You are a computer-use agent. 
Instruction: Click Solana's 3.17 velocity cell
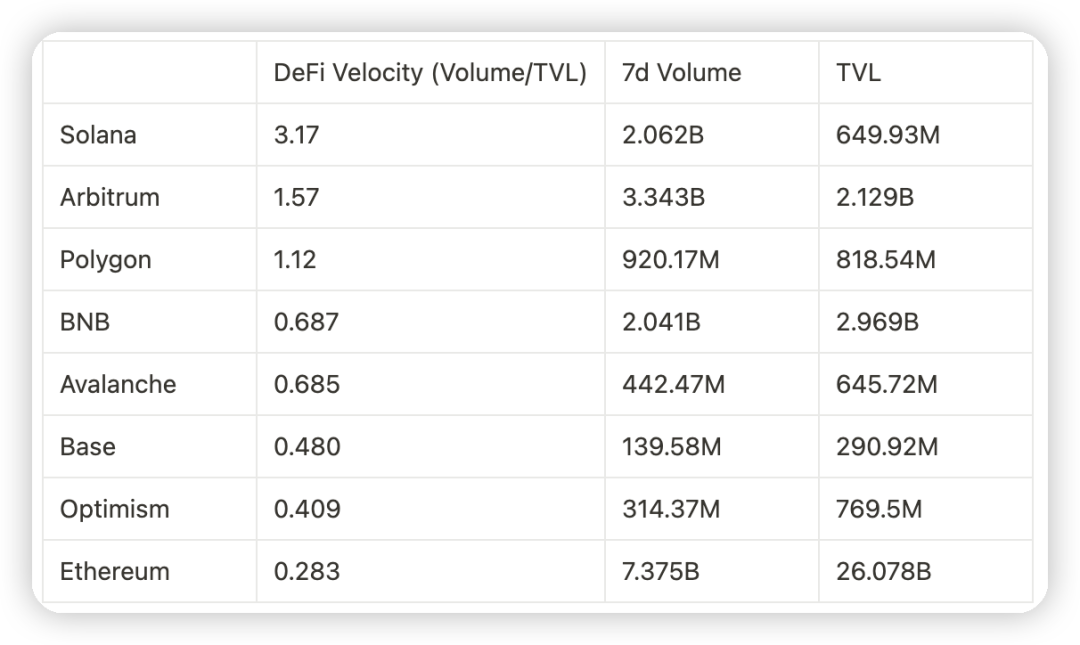[296, 135]
